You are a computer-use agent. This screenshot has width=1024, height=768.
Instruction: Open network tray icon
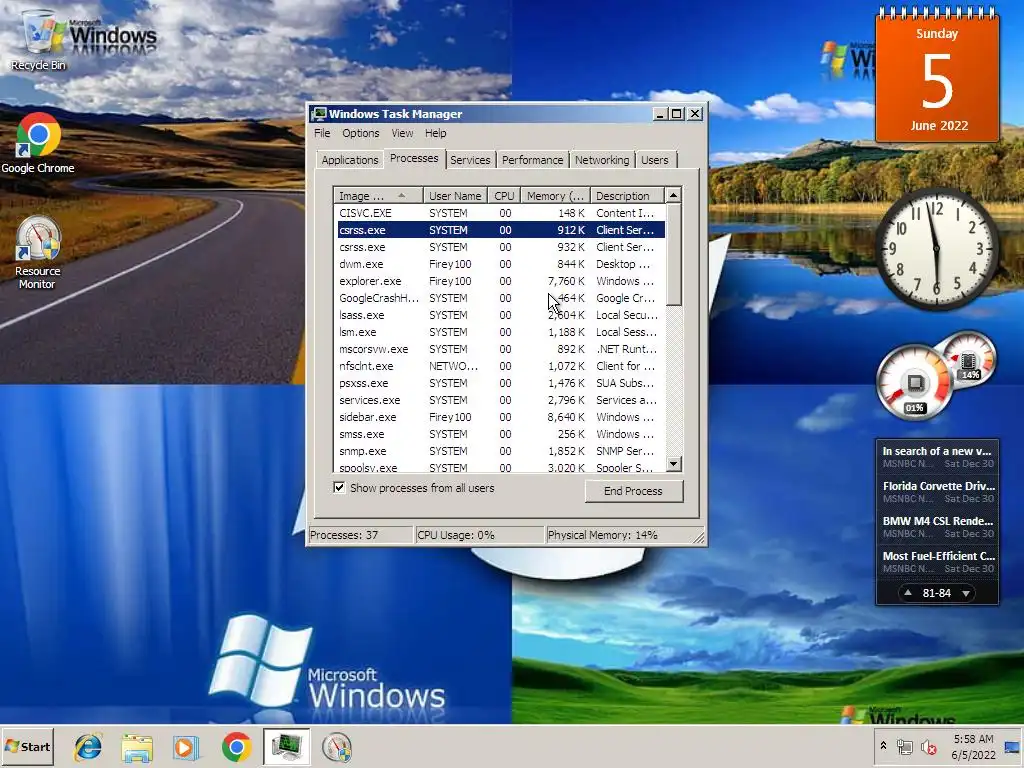click(904, 746)
